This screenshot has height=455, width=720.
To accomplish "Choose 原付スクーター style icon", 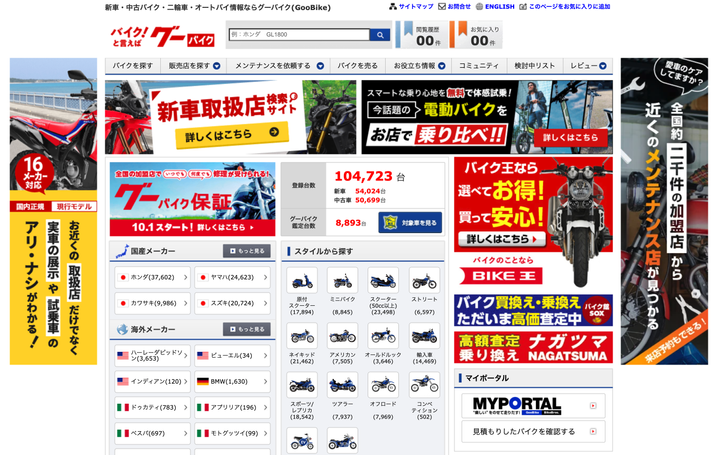I will pos(302,281).
